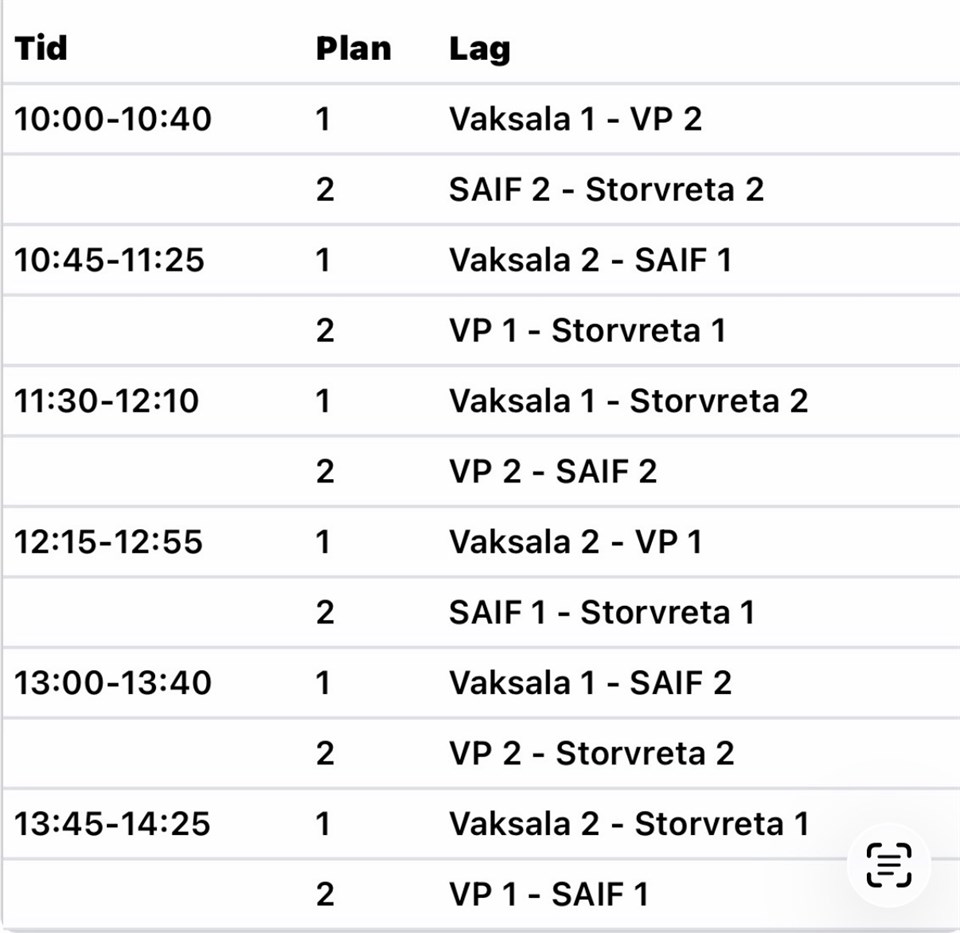Image resolution: width=960 pixels, height=933 pixels.
Task: Select the Vaksala 2 - VP 1 match
Action: 575,542
